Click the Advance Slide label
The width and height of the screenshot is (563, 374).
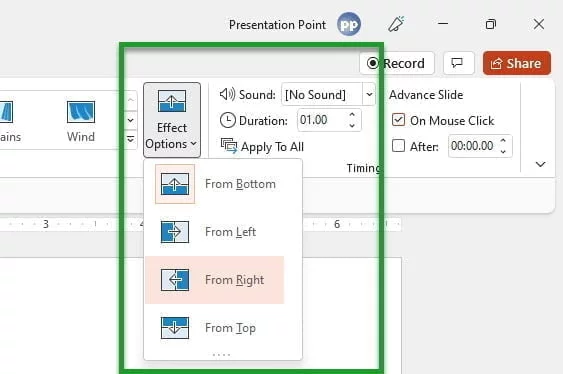pos(426,95)
